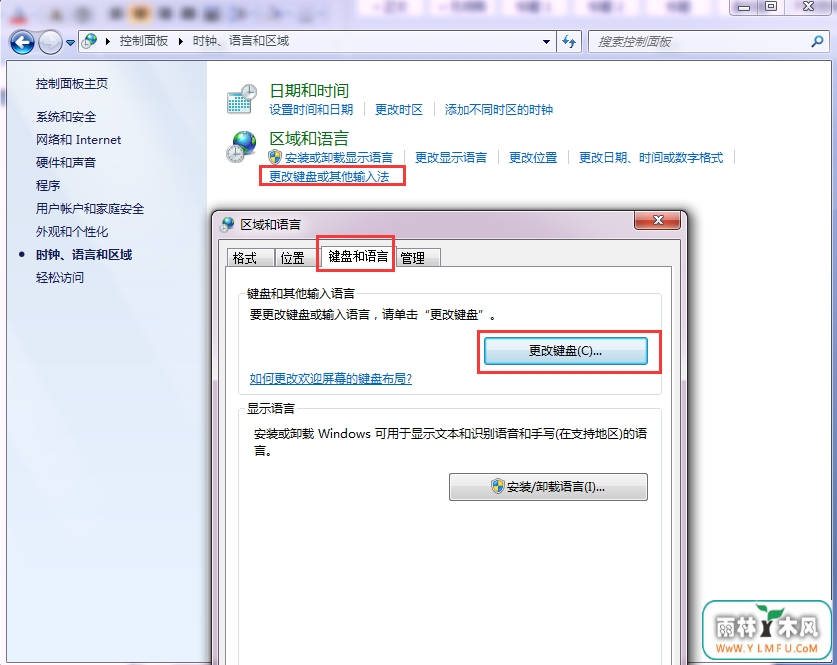837x665 pixels.
Task: Minimize the Control Panel window
Action: [744, 7]
